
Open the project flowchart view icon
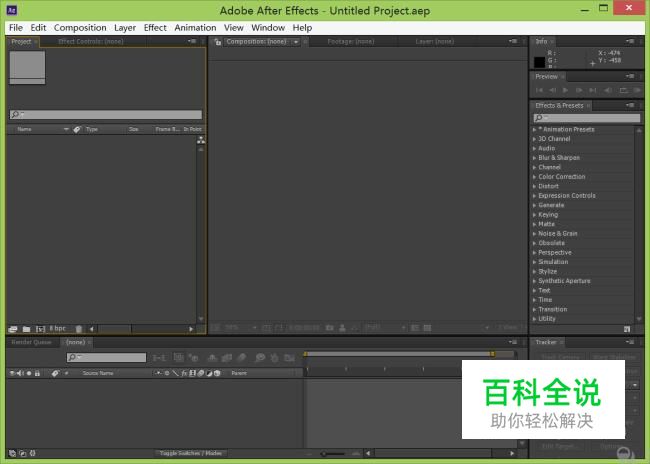201,140
